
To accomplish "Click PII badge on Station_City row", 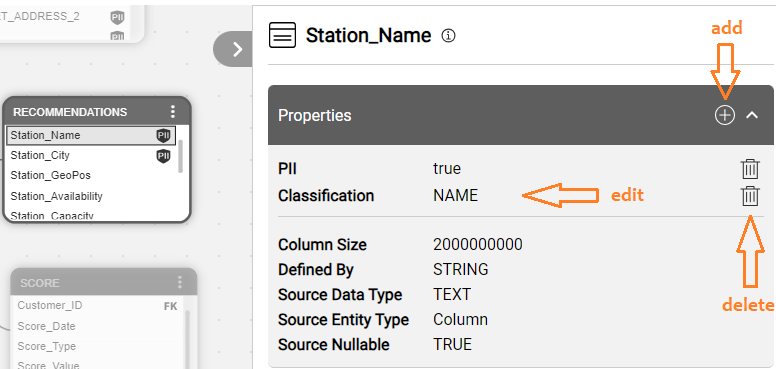I will [x=163, y=156].
